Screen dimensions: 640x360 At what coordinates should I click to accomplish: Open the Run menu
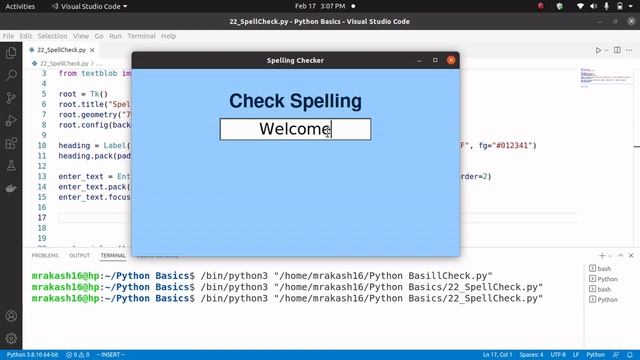tap(115, 36)
